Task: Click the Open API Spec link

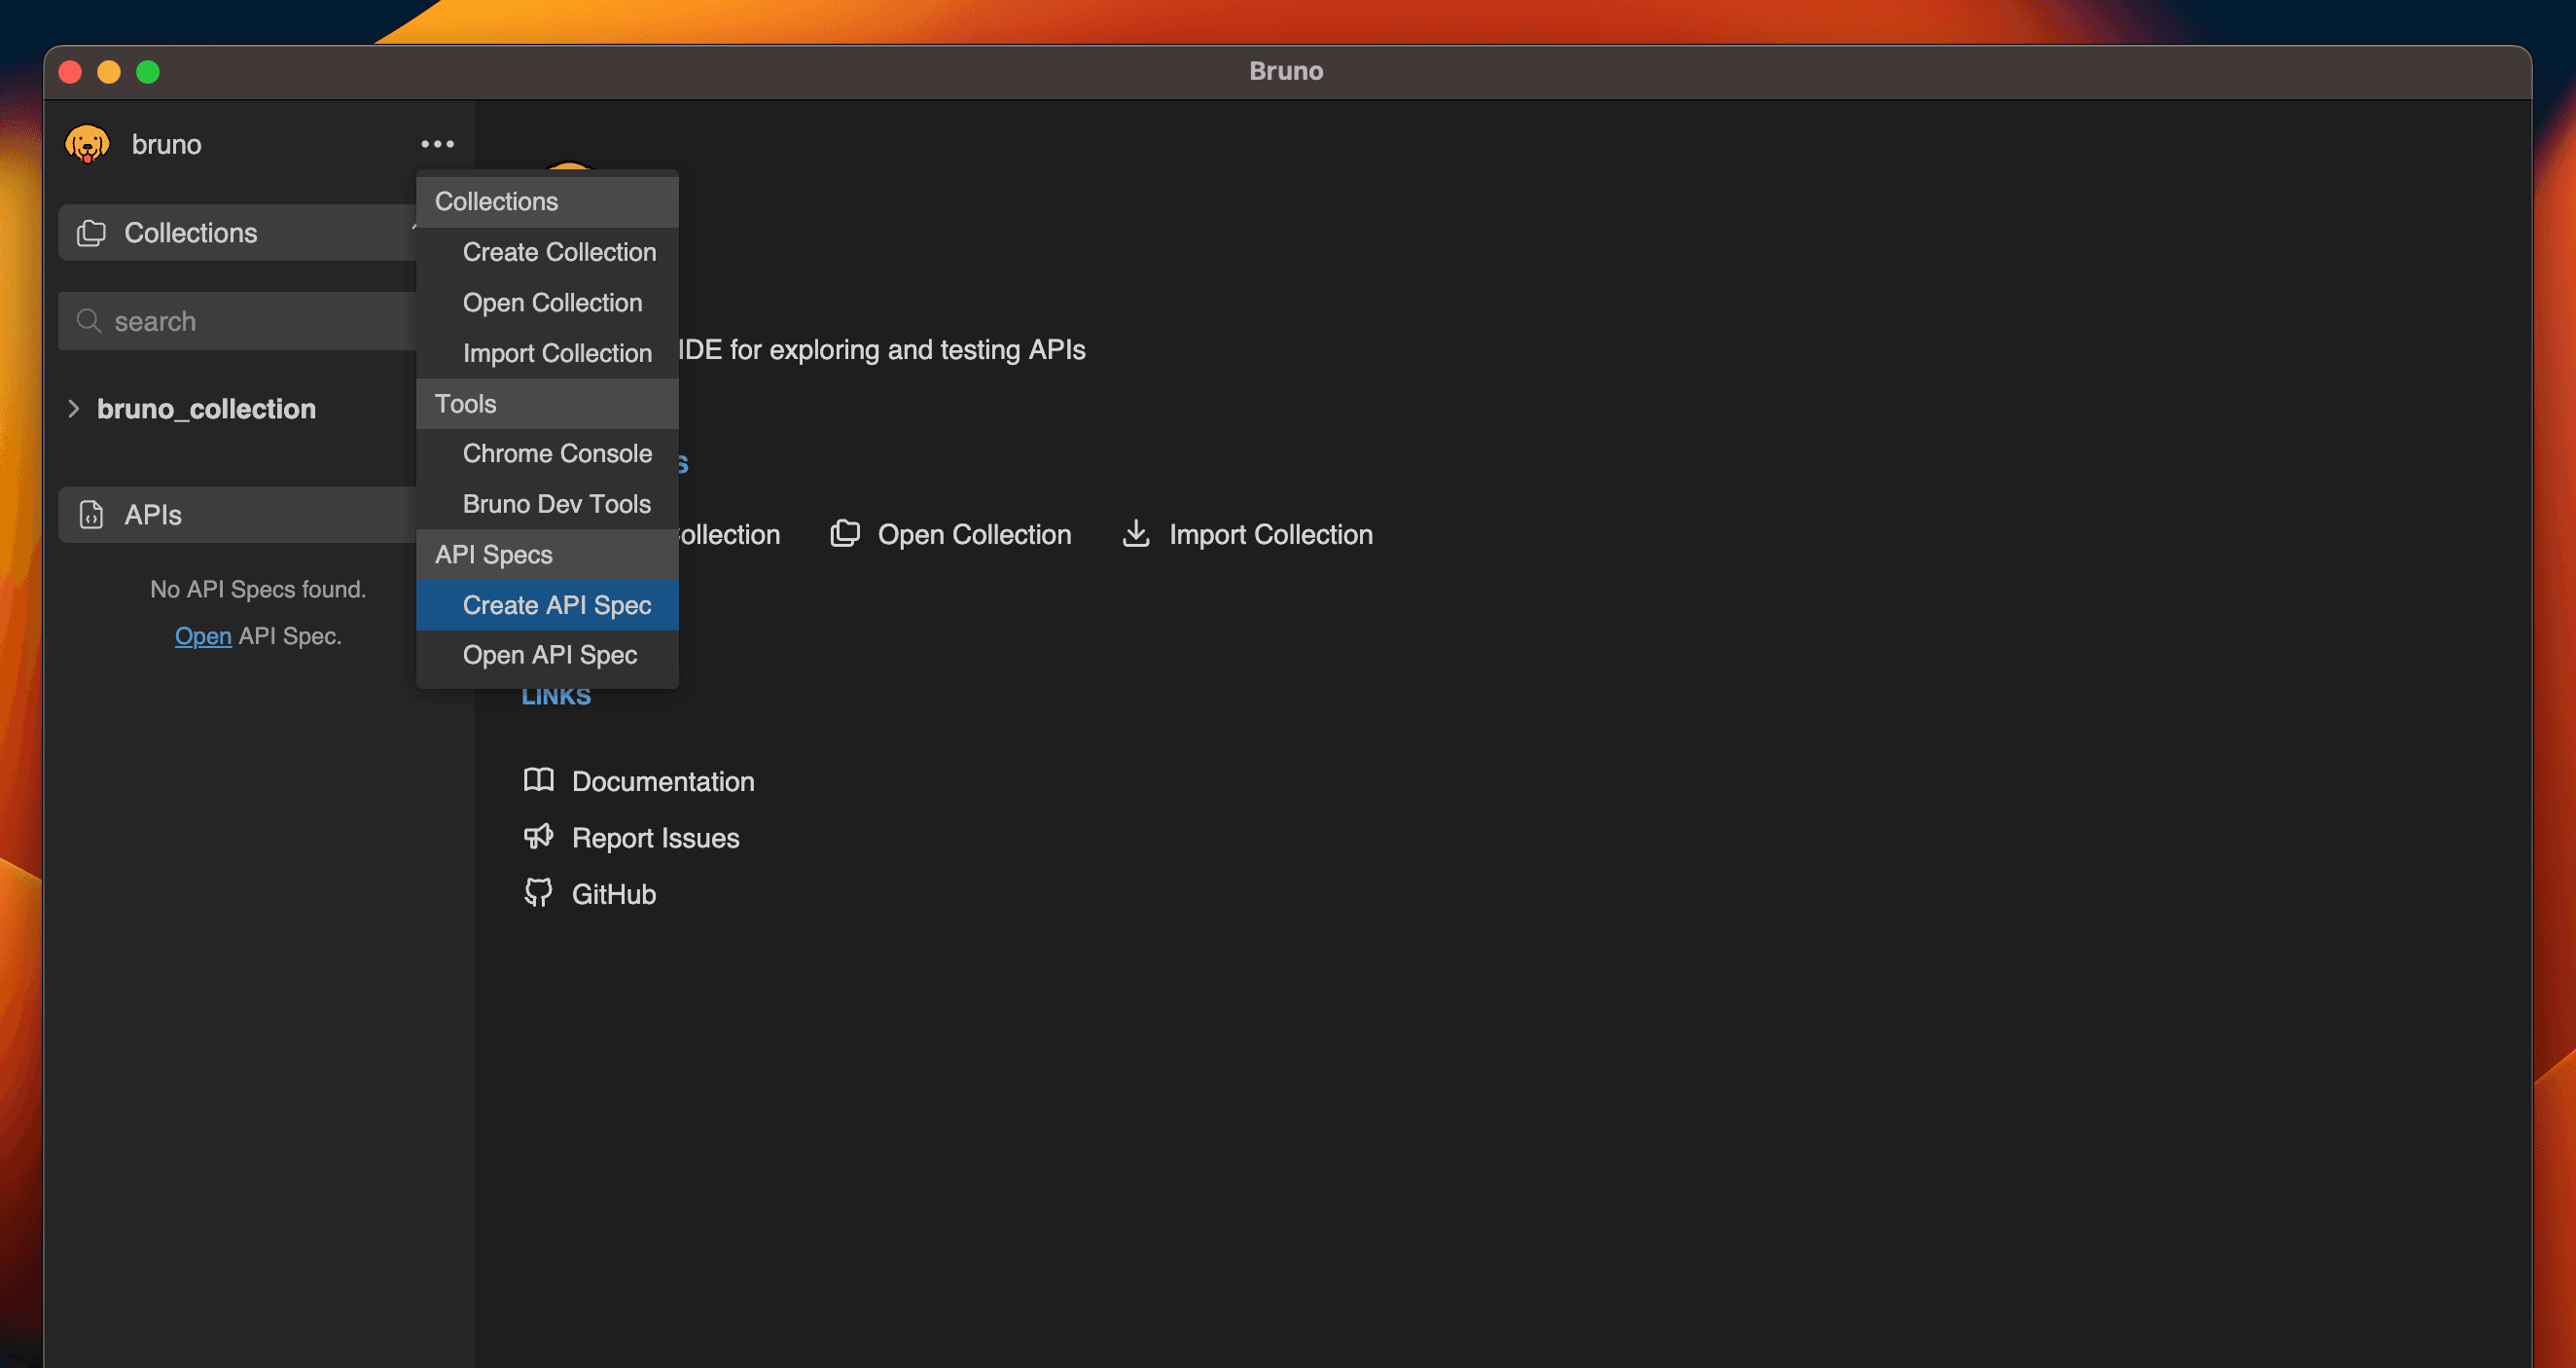Action: point(203,636)
